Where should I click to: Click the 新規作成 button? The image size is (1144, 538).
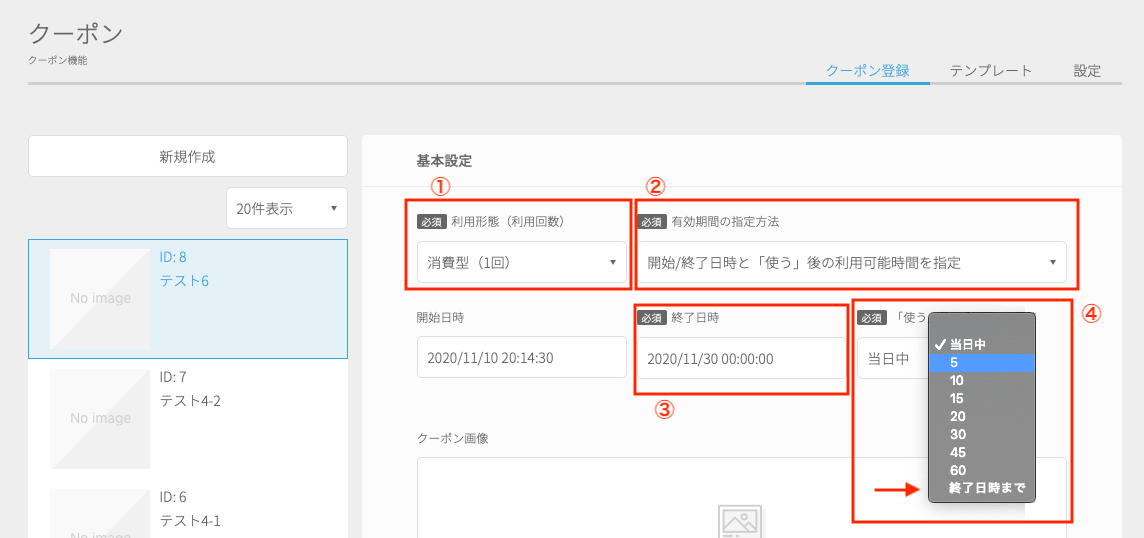188,156
